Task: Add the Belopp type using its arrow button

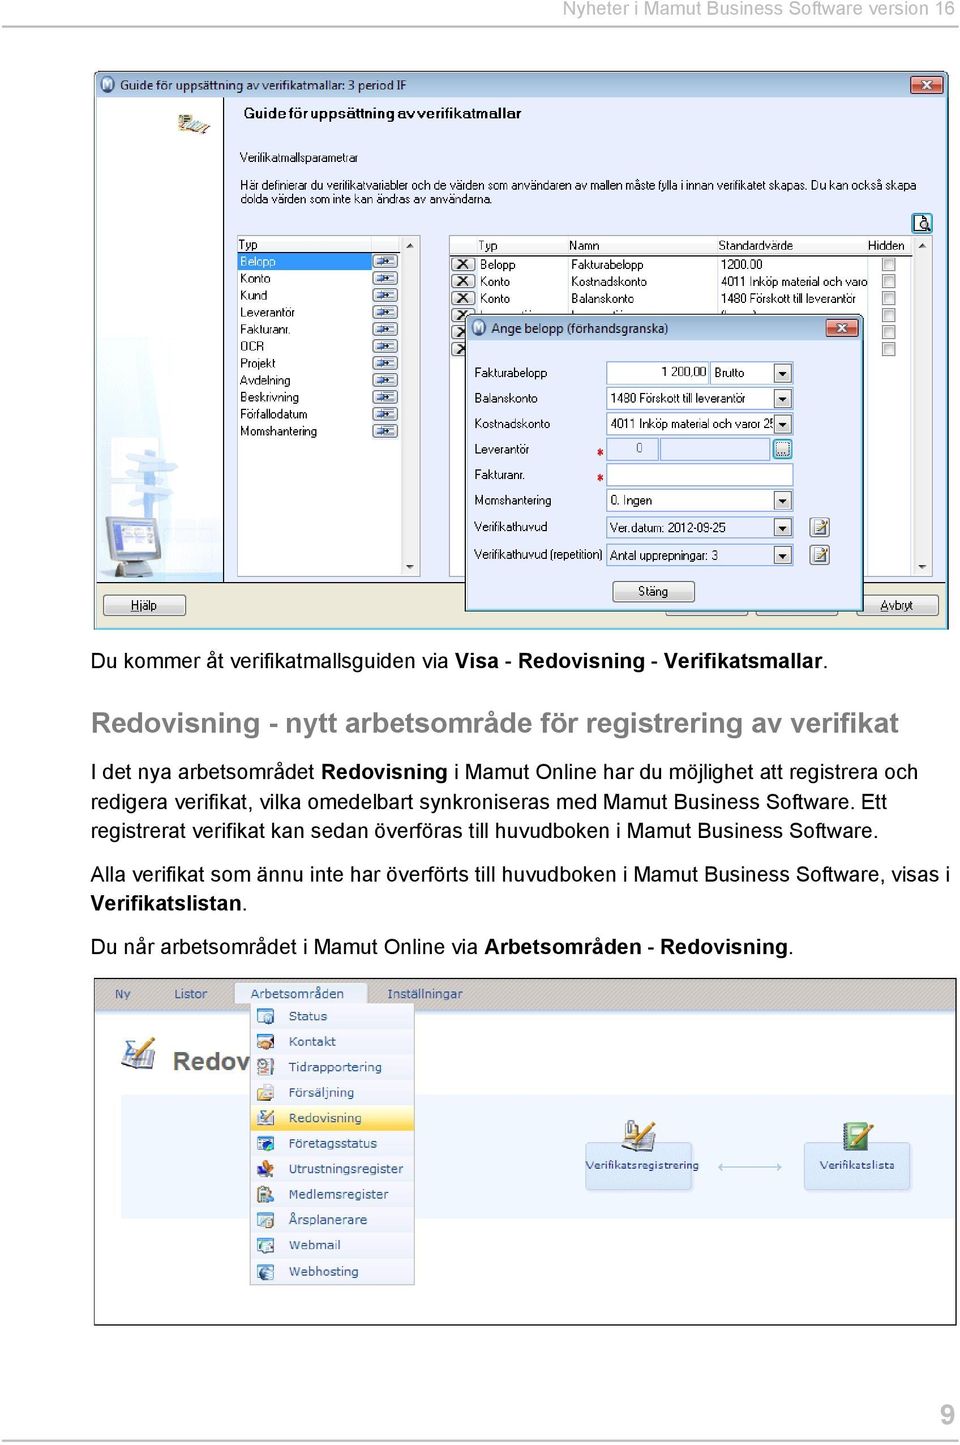Action: point(385,262)
